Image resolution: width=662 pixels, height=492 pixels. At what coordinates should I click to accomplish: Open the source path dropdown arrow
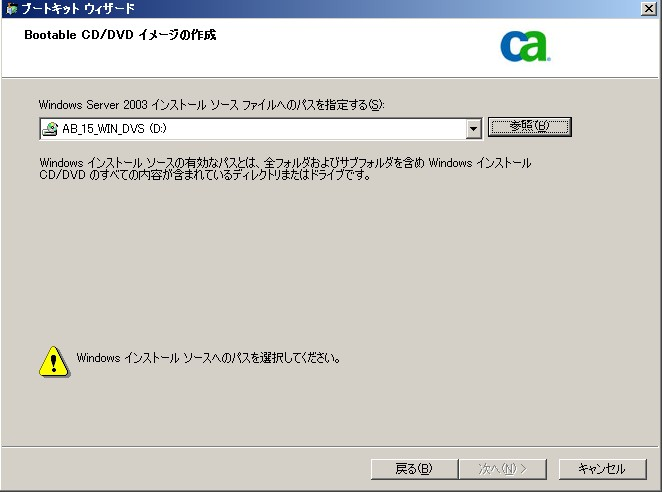coord(474,129)
